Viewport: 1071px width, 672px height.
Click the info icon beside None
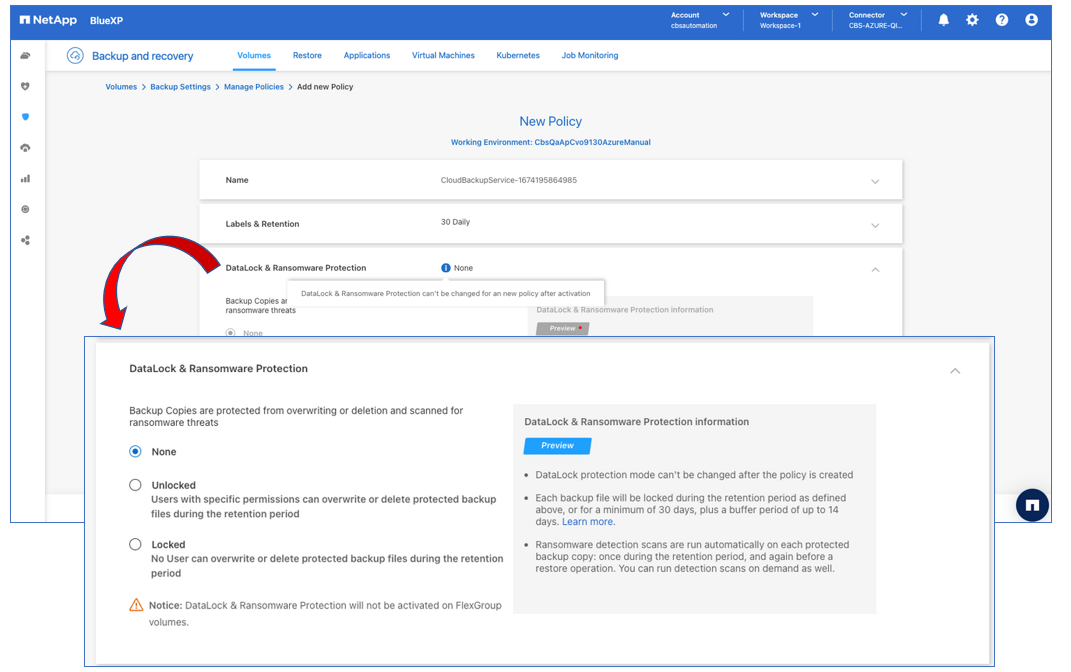[445, 268]
